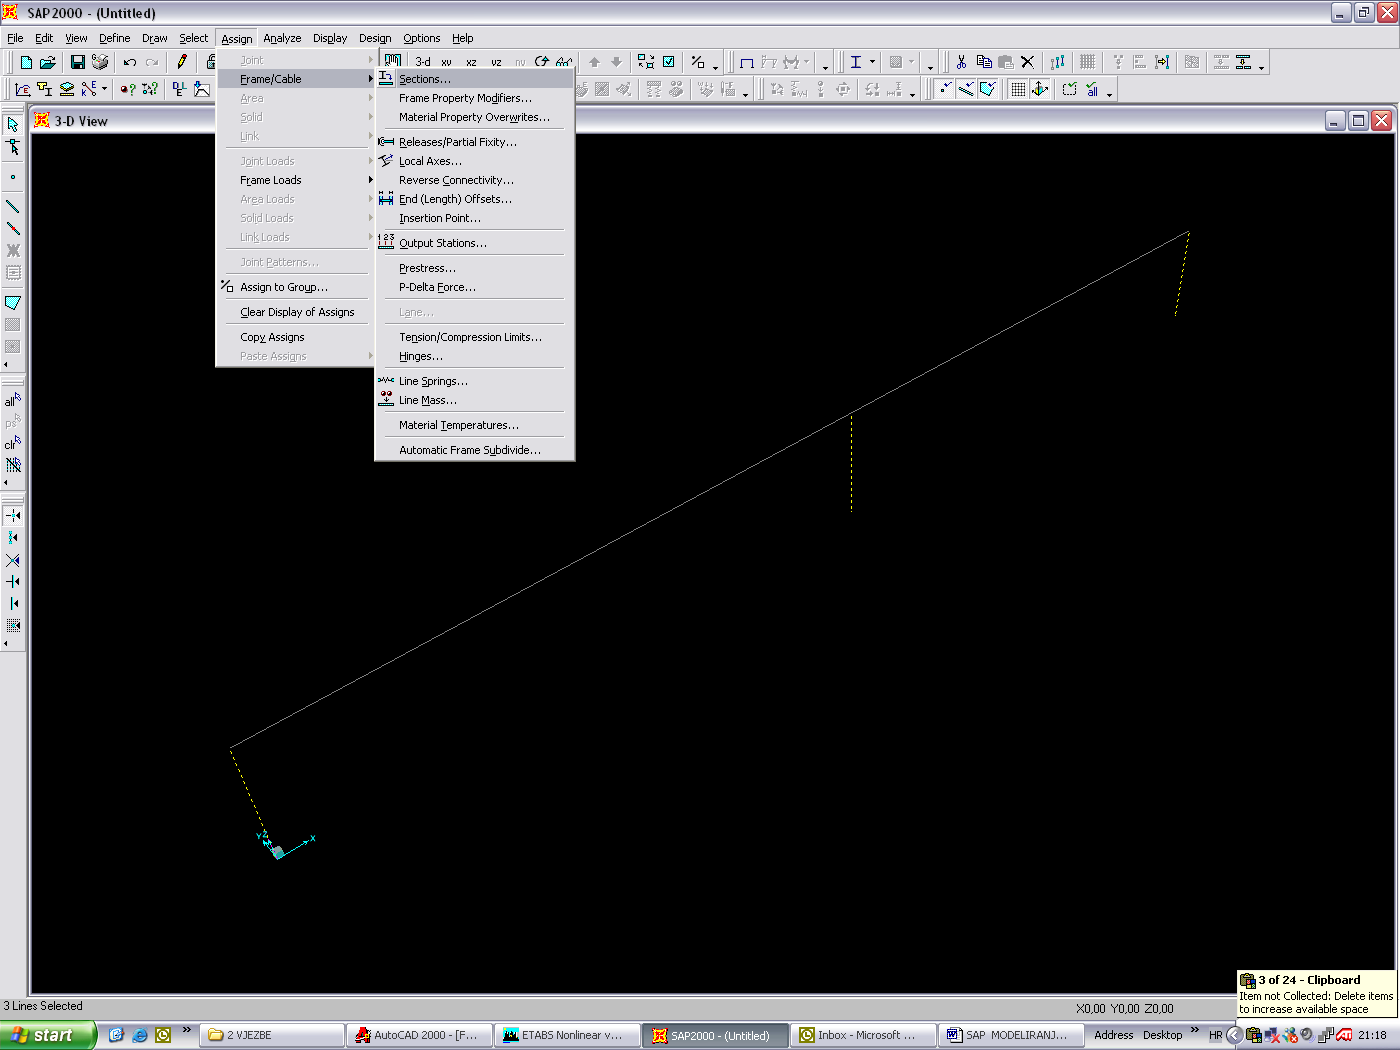Click the I-section frame property icon
Screen dimensions: 1400x1050
pos(856,62)
